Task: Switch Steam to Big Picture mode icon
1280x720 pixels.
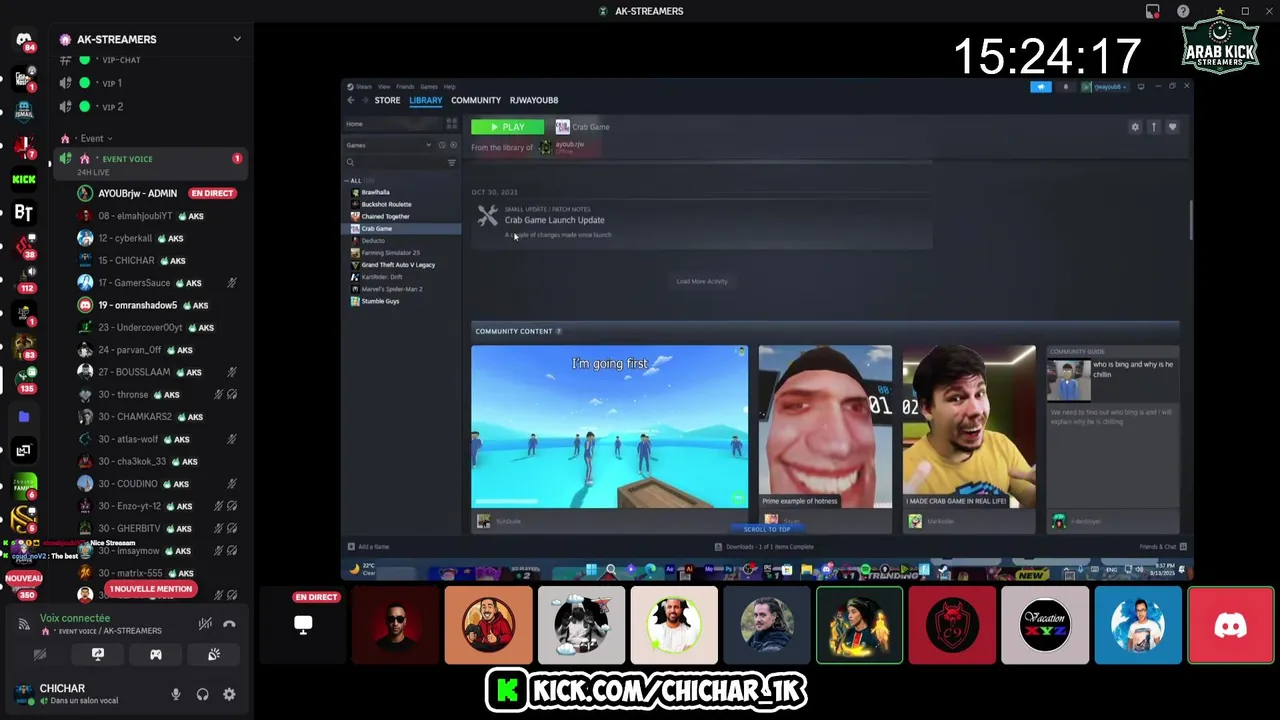Action: (x=1141, y=87)
